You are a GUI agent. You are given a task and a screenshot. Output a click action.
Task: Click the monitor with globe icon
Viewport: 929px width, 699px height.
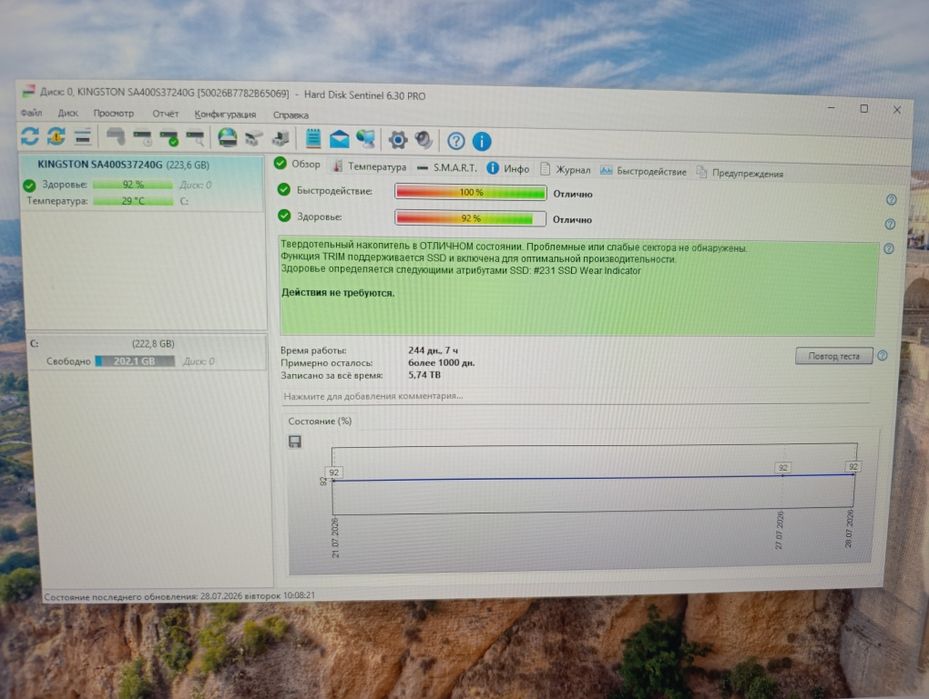point(366,139)
